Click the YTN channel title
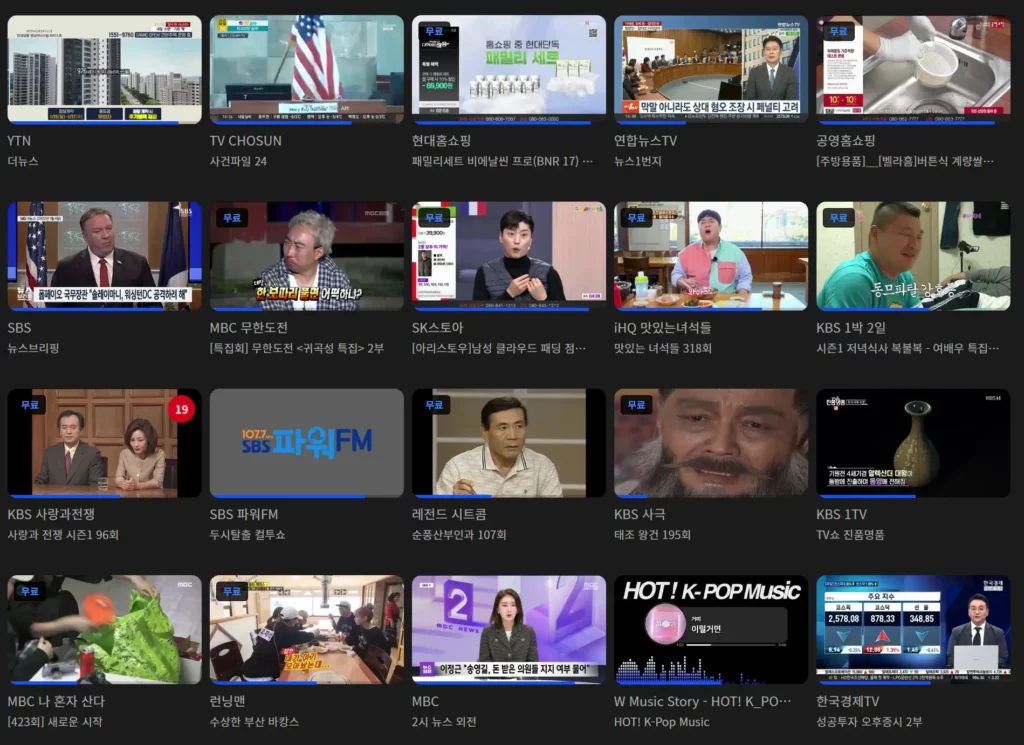 19,141
